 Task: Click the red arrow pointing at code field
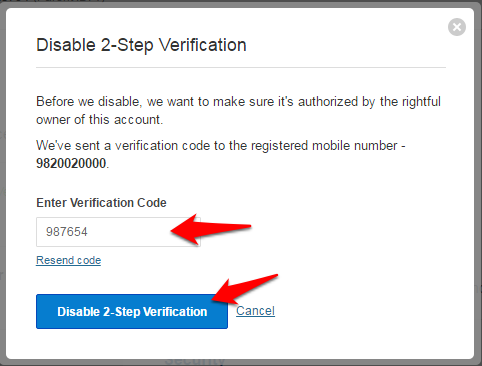pyautogui.click(x=211, y=229)
